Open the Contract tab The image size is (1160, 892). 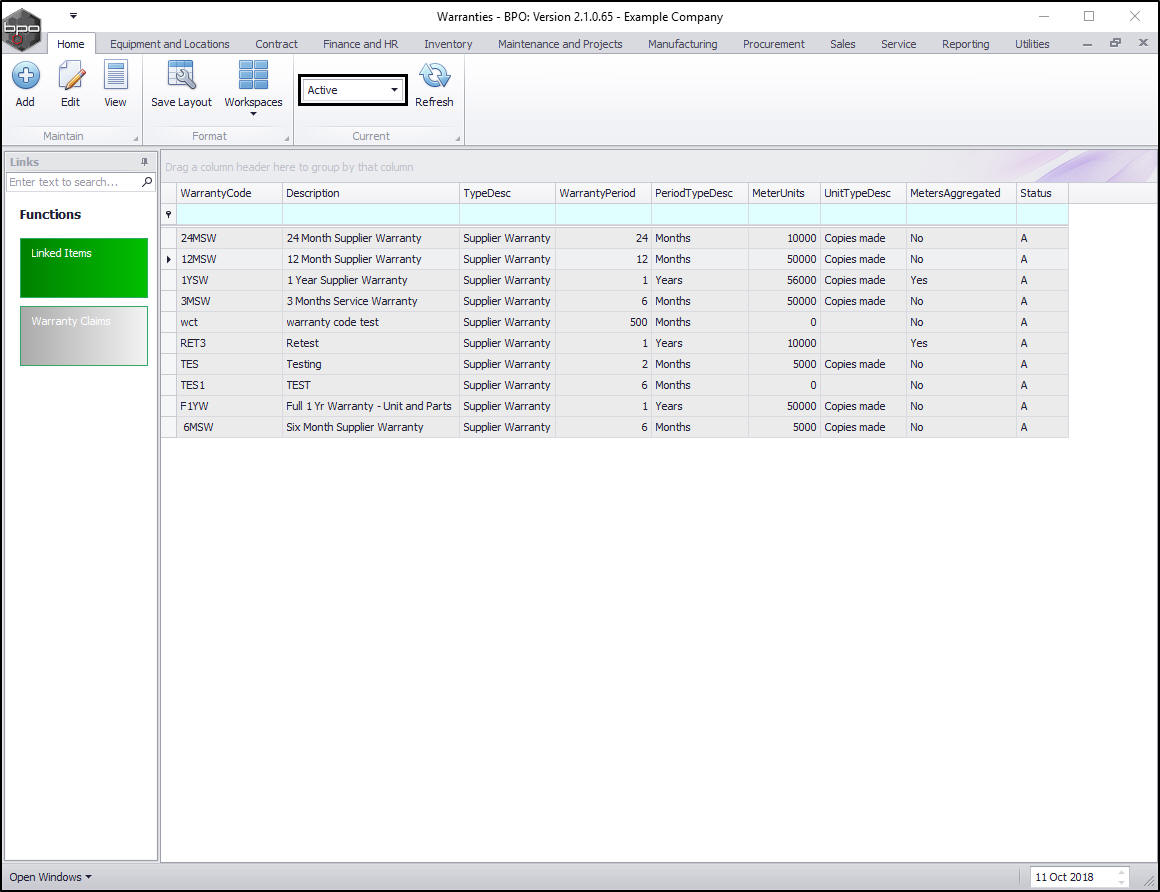coord(276,44)
